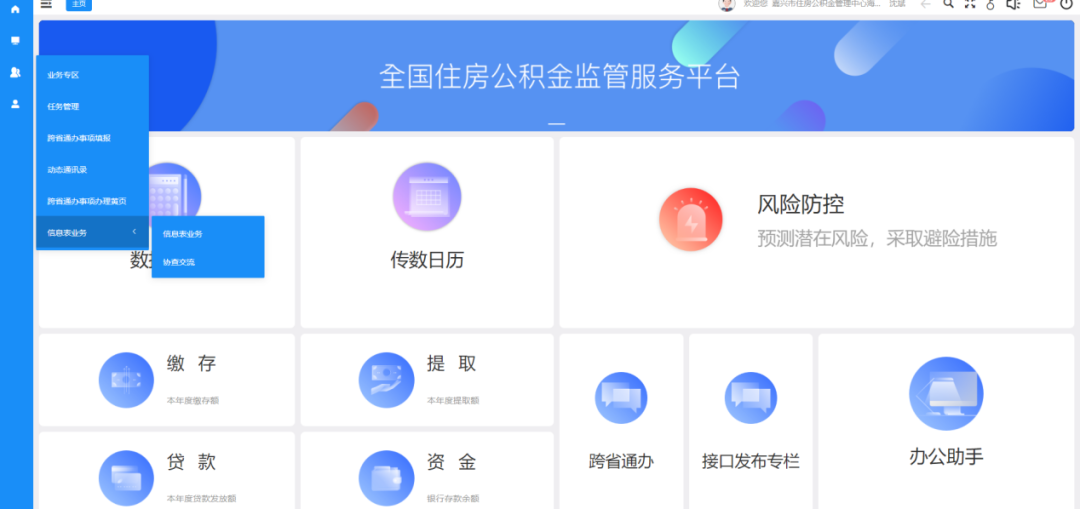Open 任务管理 in the flyout menu

click(63, 106)
